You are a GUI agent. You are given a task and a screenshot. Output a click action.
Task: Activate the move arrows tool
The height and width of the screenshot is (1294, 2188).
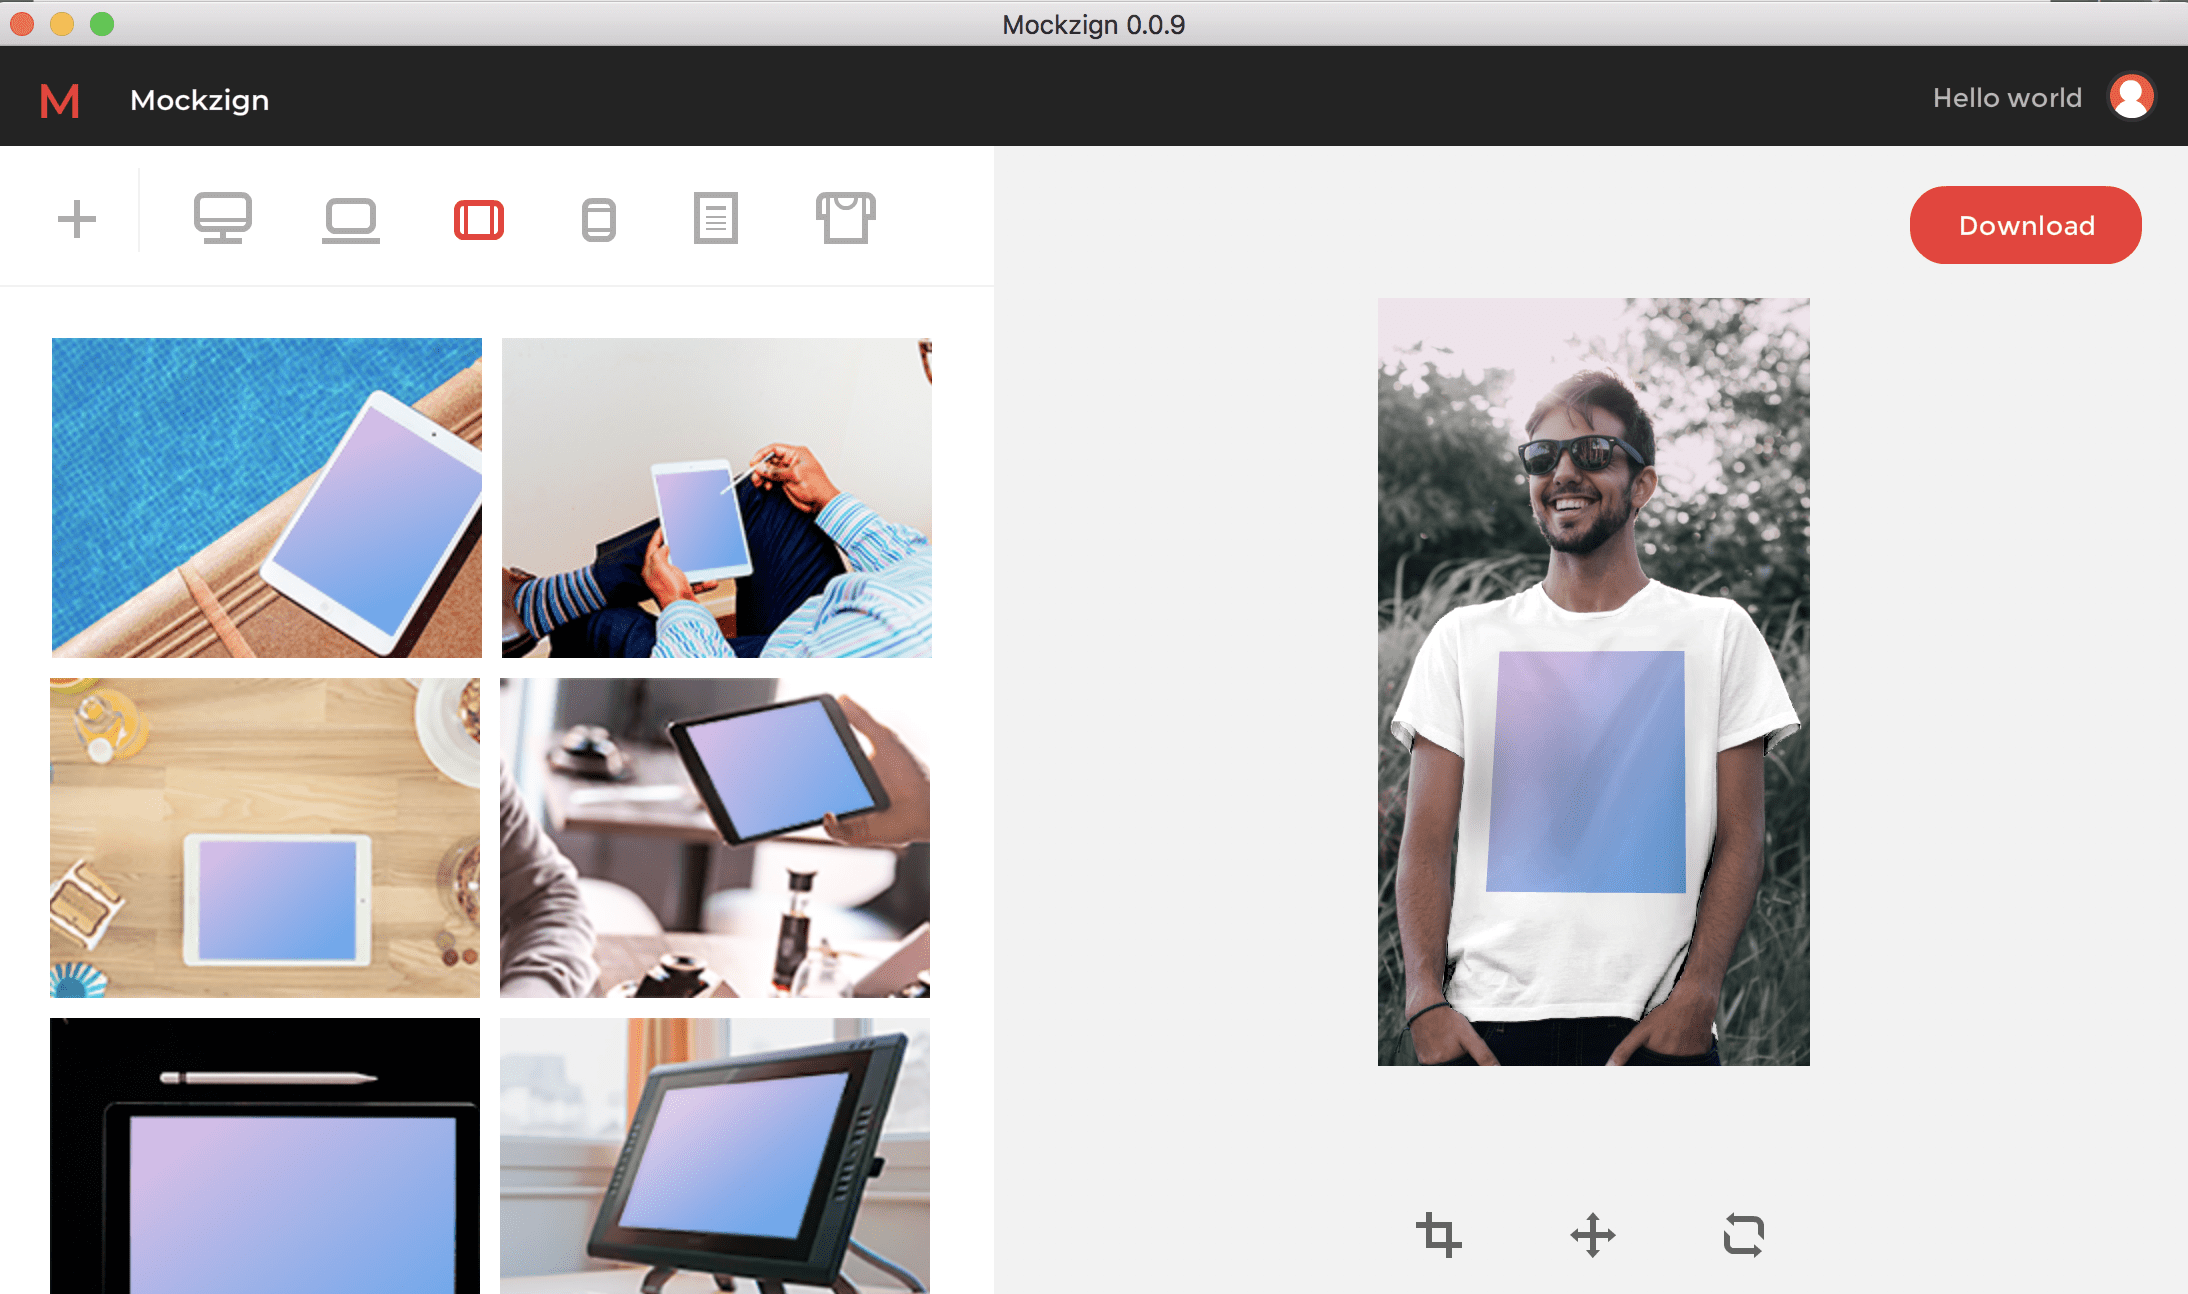coord(1593,1235)
